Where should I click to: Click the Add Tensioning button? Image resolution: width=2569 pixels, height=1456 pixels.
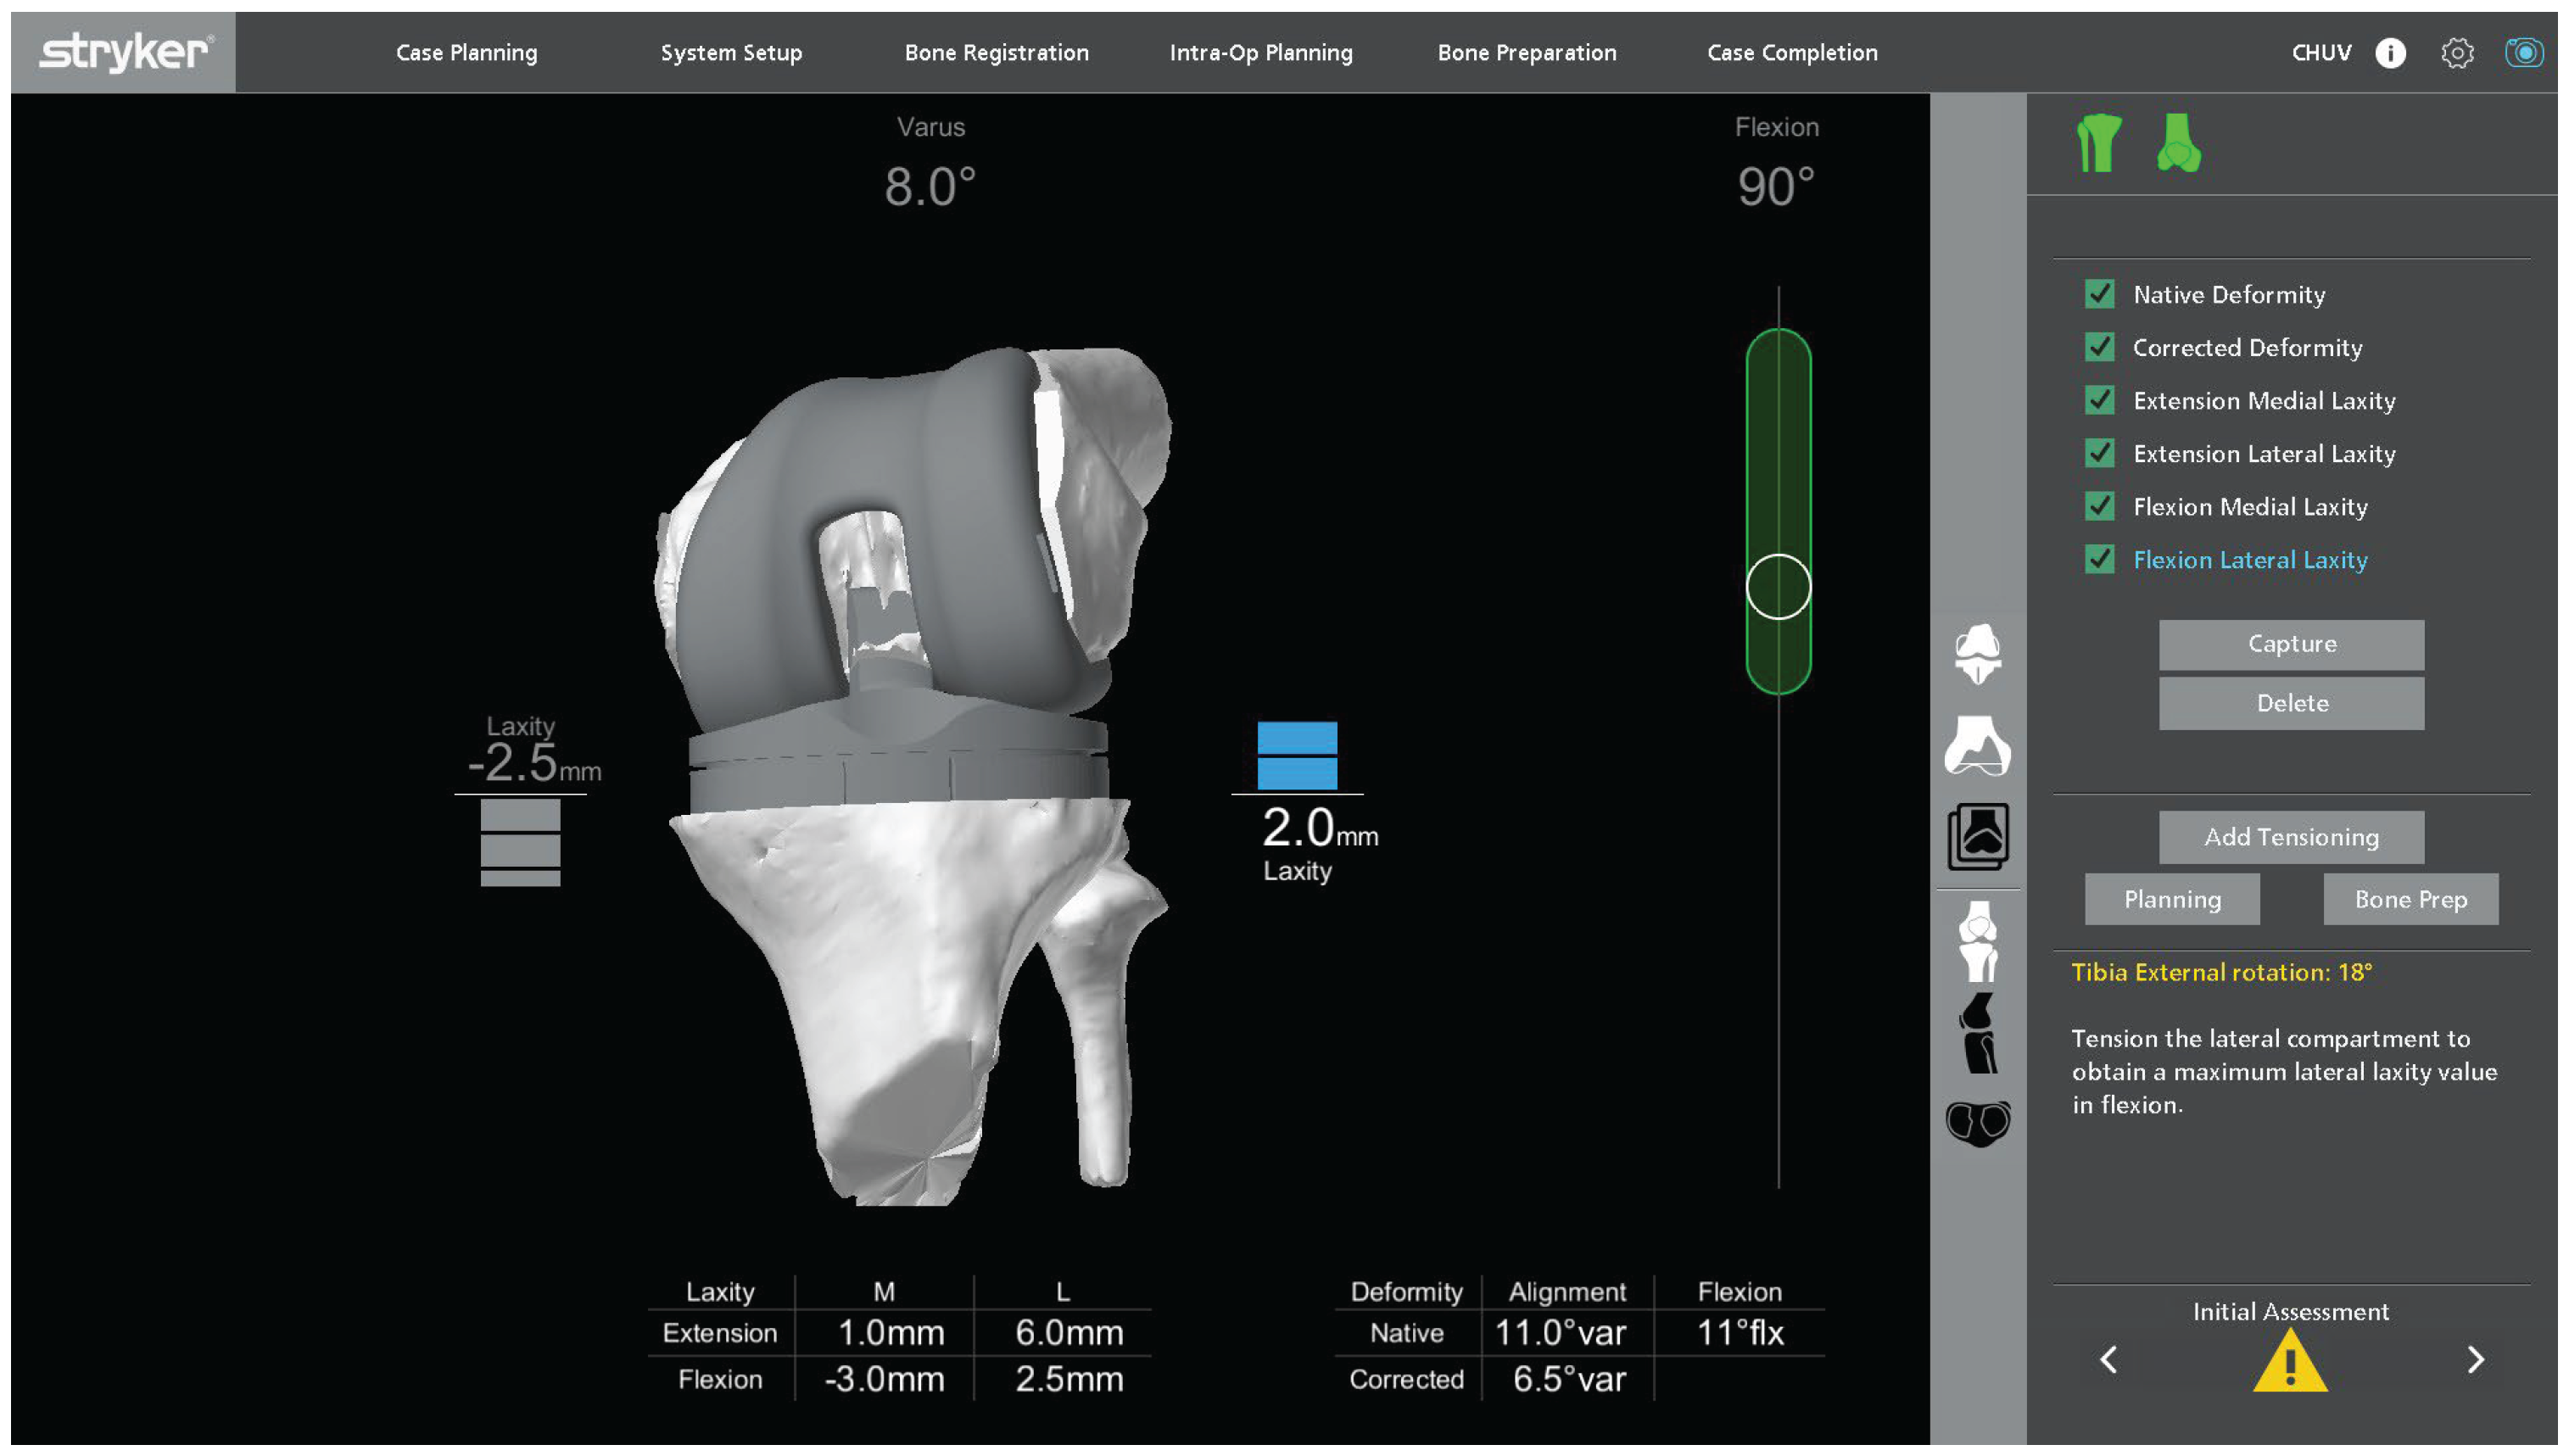pos(2290,837)
